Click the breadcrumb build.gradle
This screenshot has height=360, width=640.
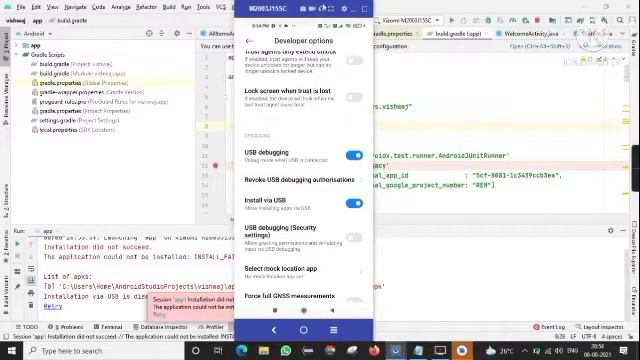[x=68, y=20]
